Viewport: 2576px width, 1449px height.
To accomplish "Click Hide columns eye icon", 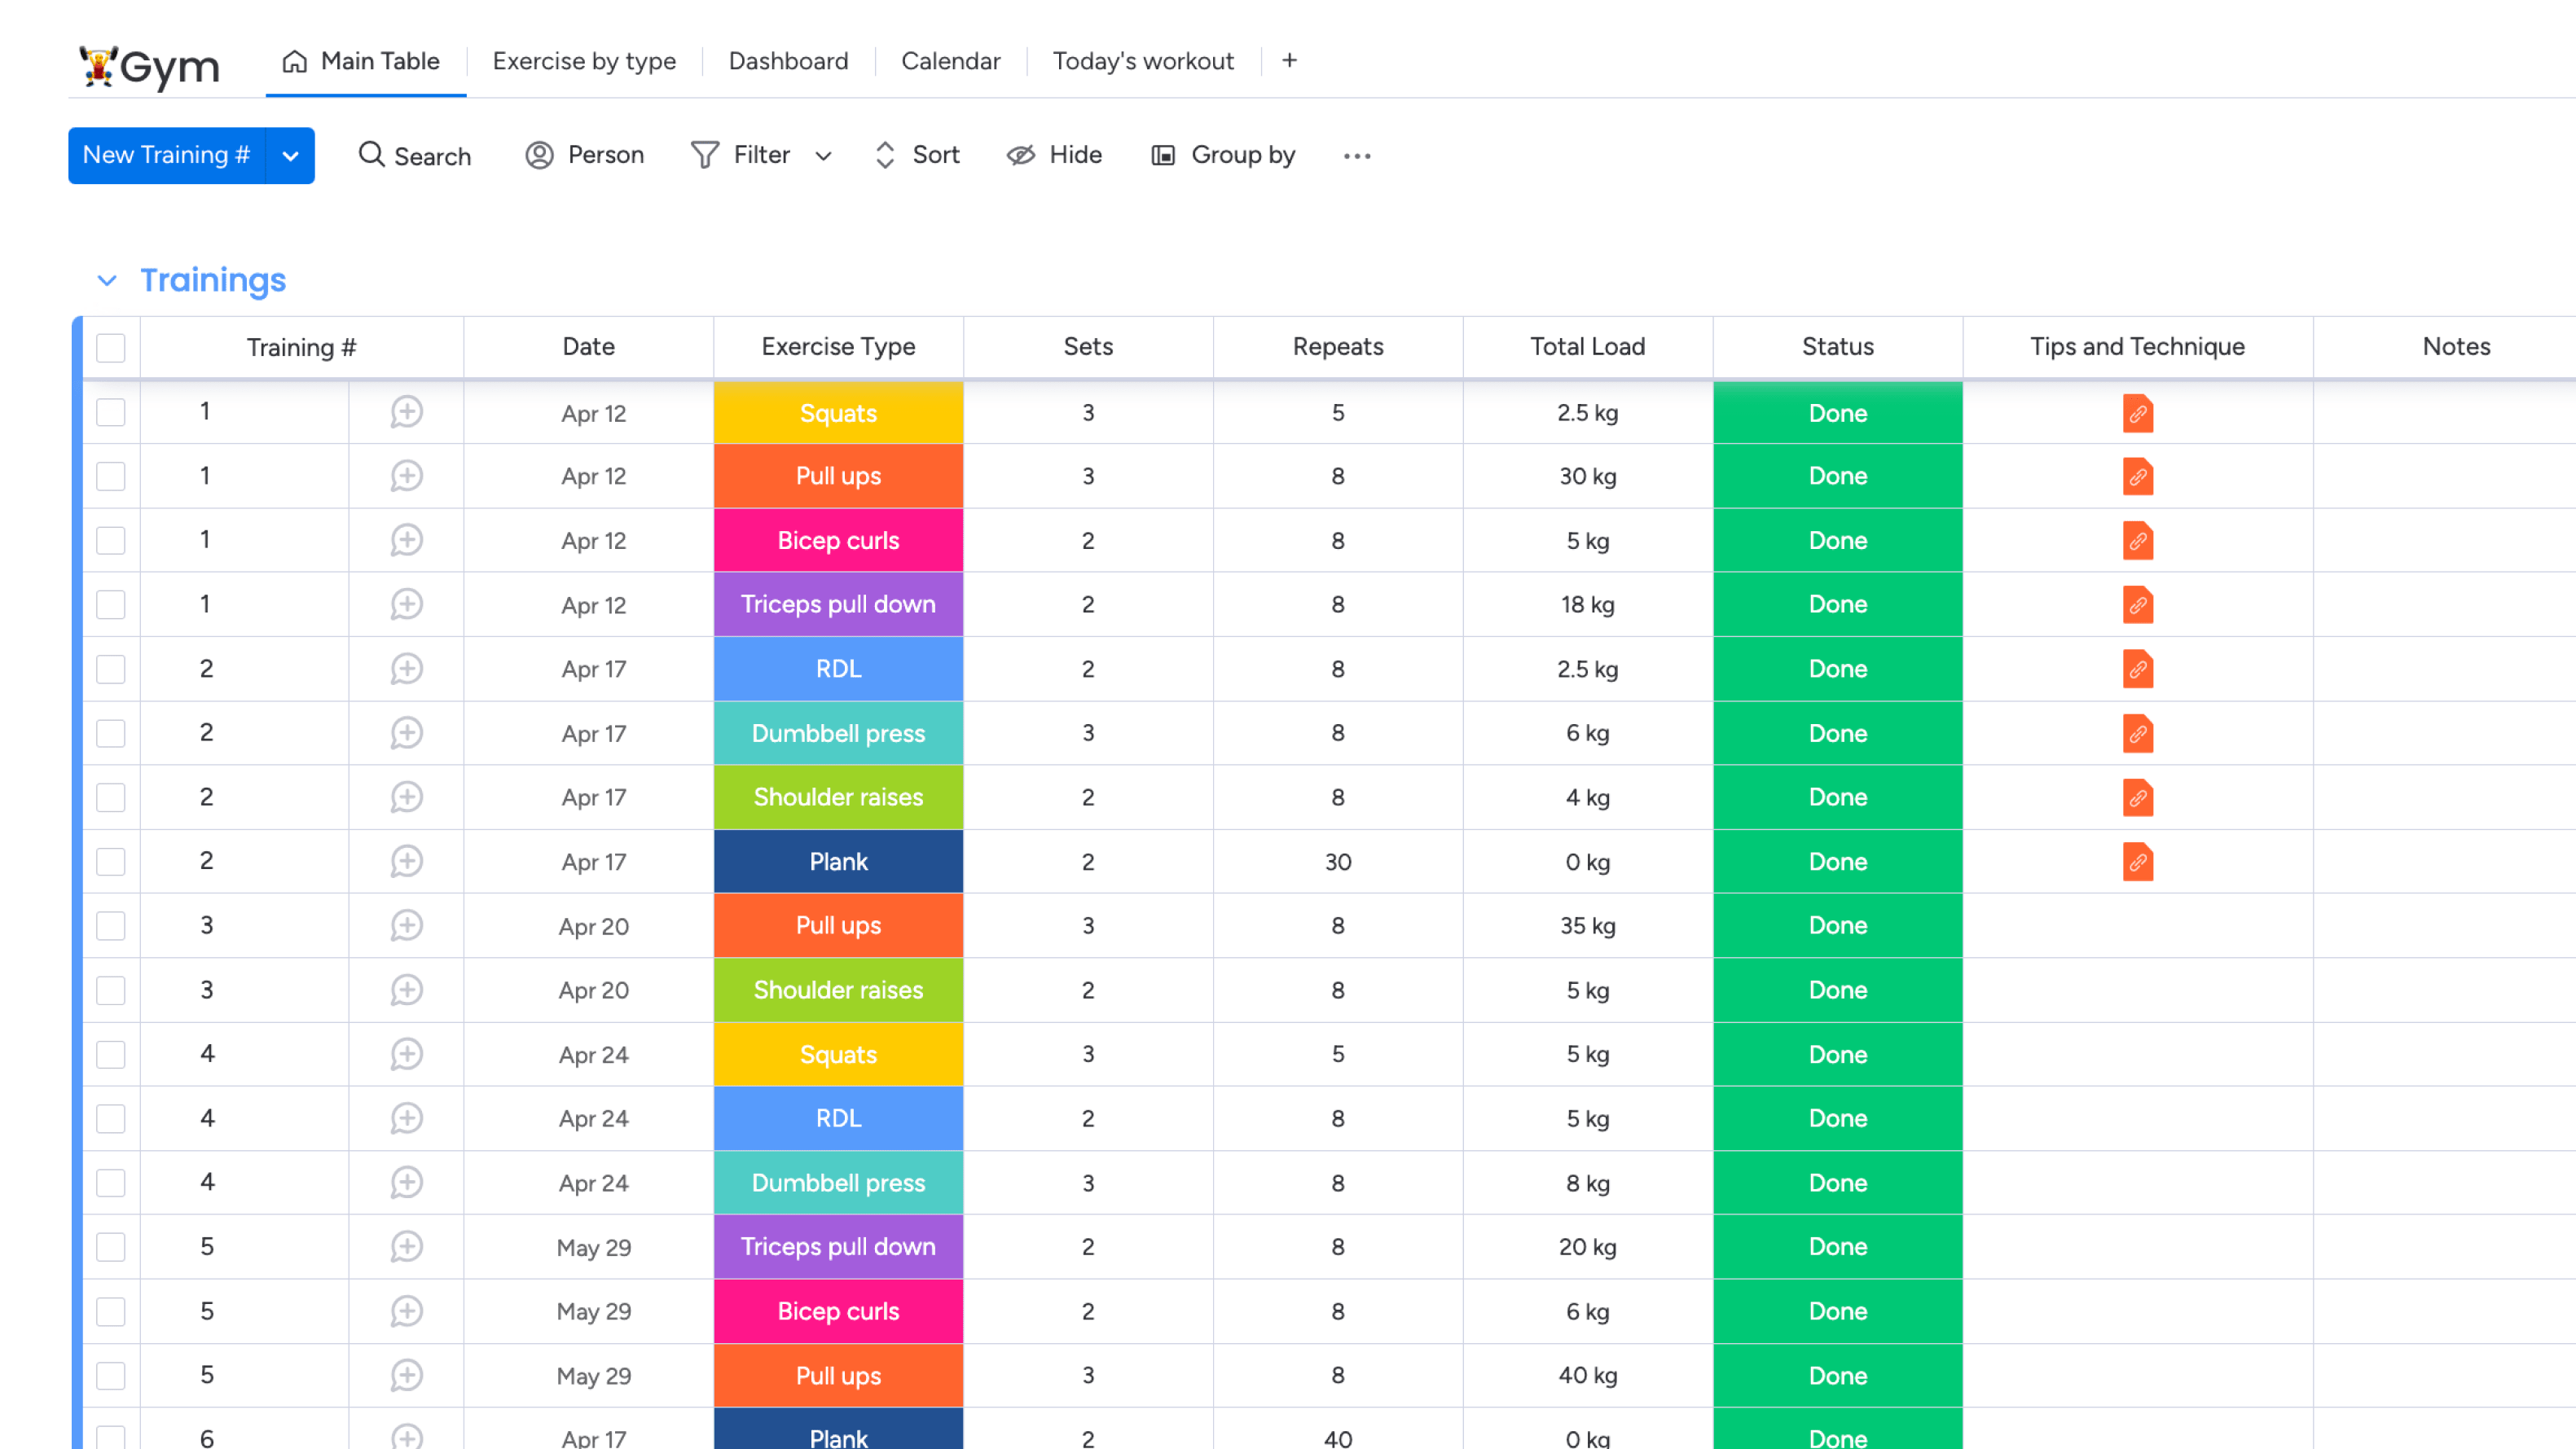I will tap(1020, 155).
